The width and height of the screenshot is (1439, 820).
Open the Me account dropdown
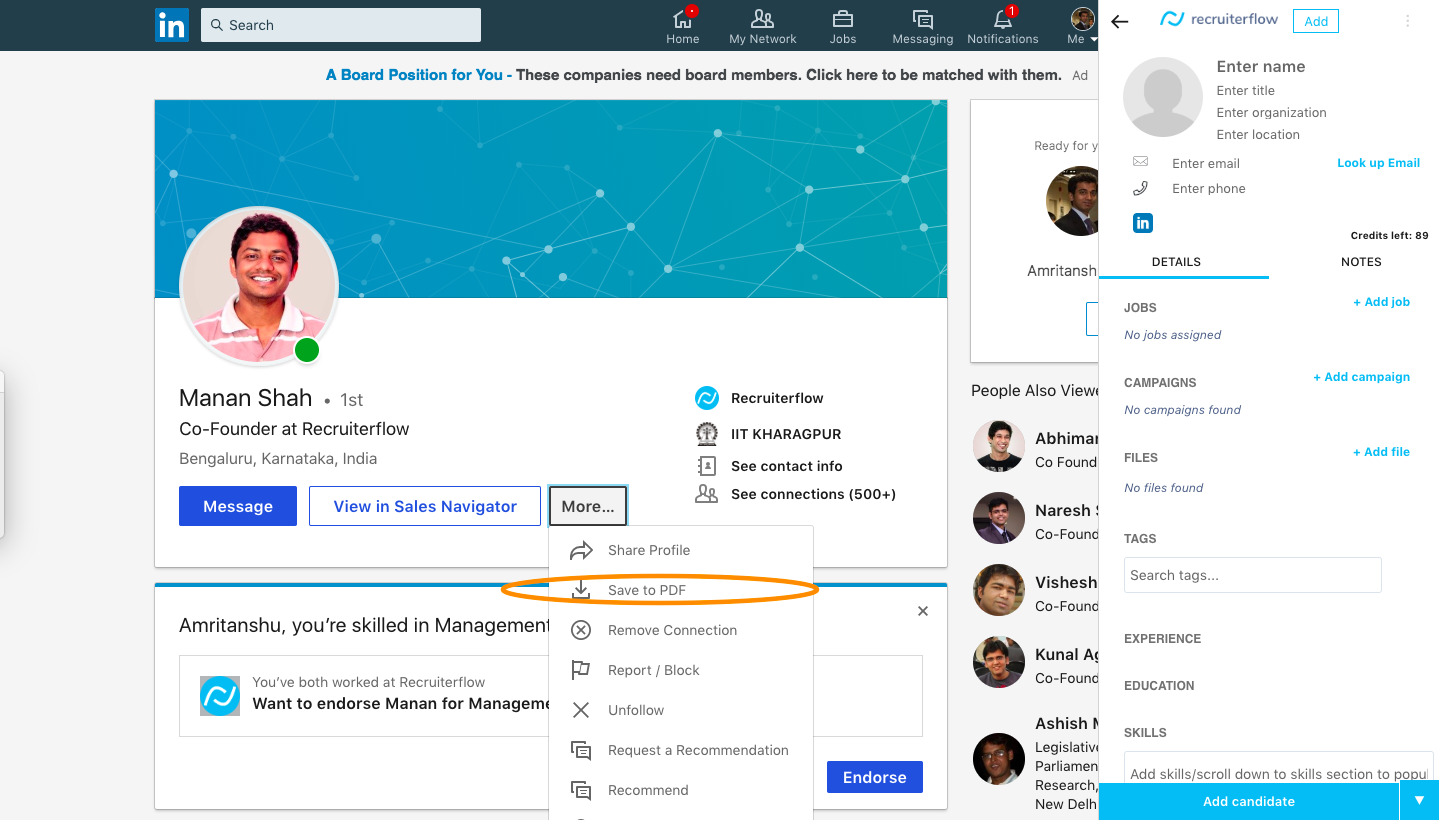pyautogui.click(x=1082, y=26)
